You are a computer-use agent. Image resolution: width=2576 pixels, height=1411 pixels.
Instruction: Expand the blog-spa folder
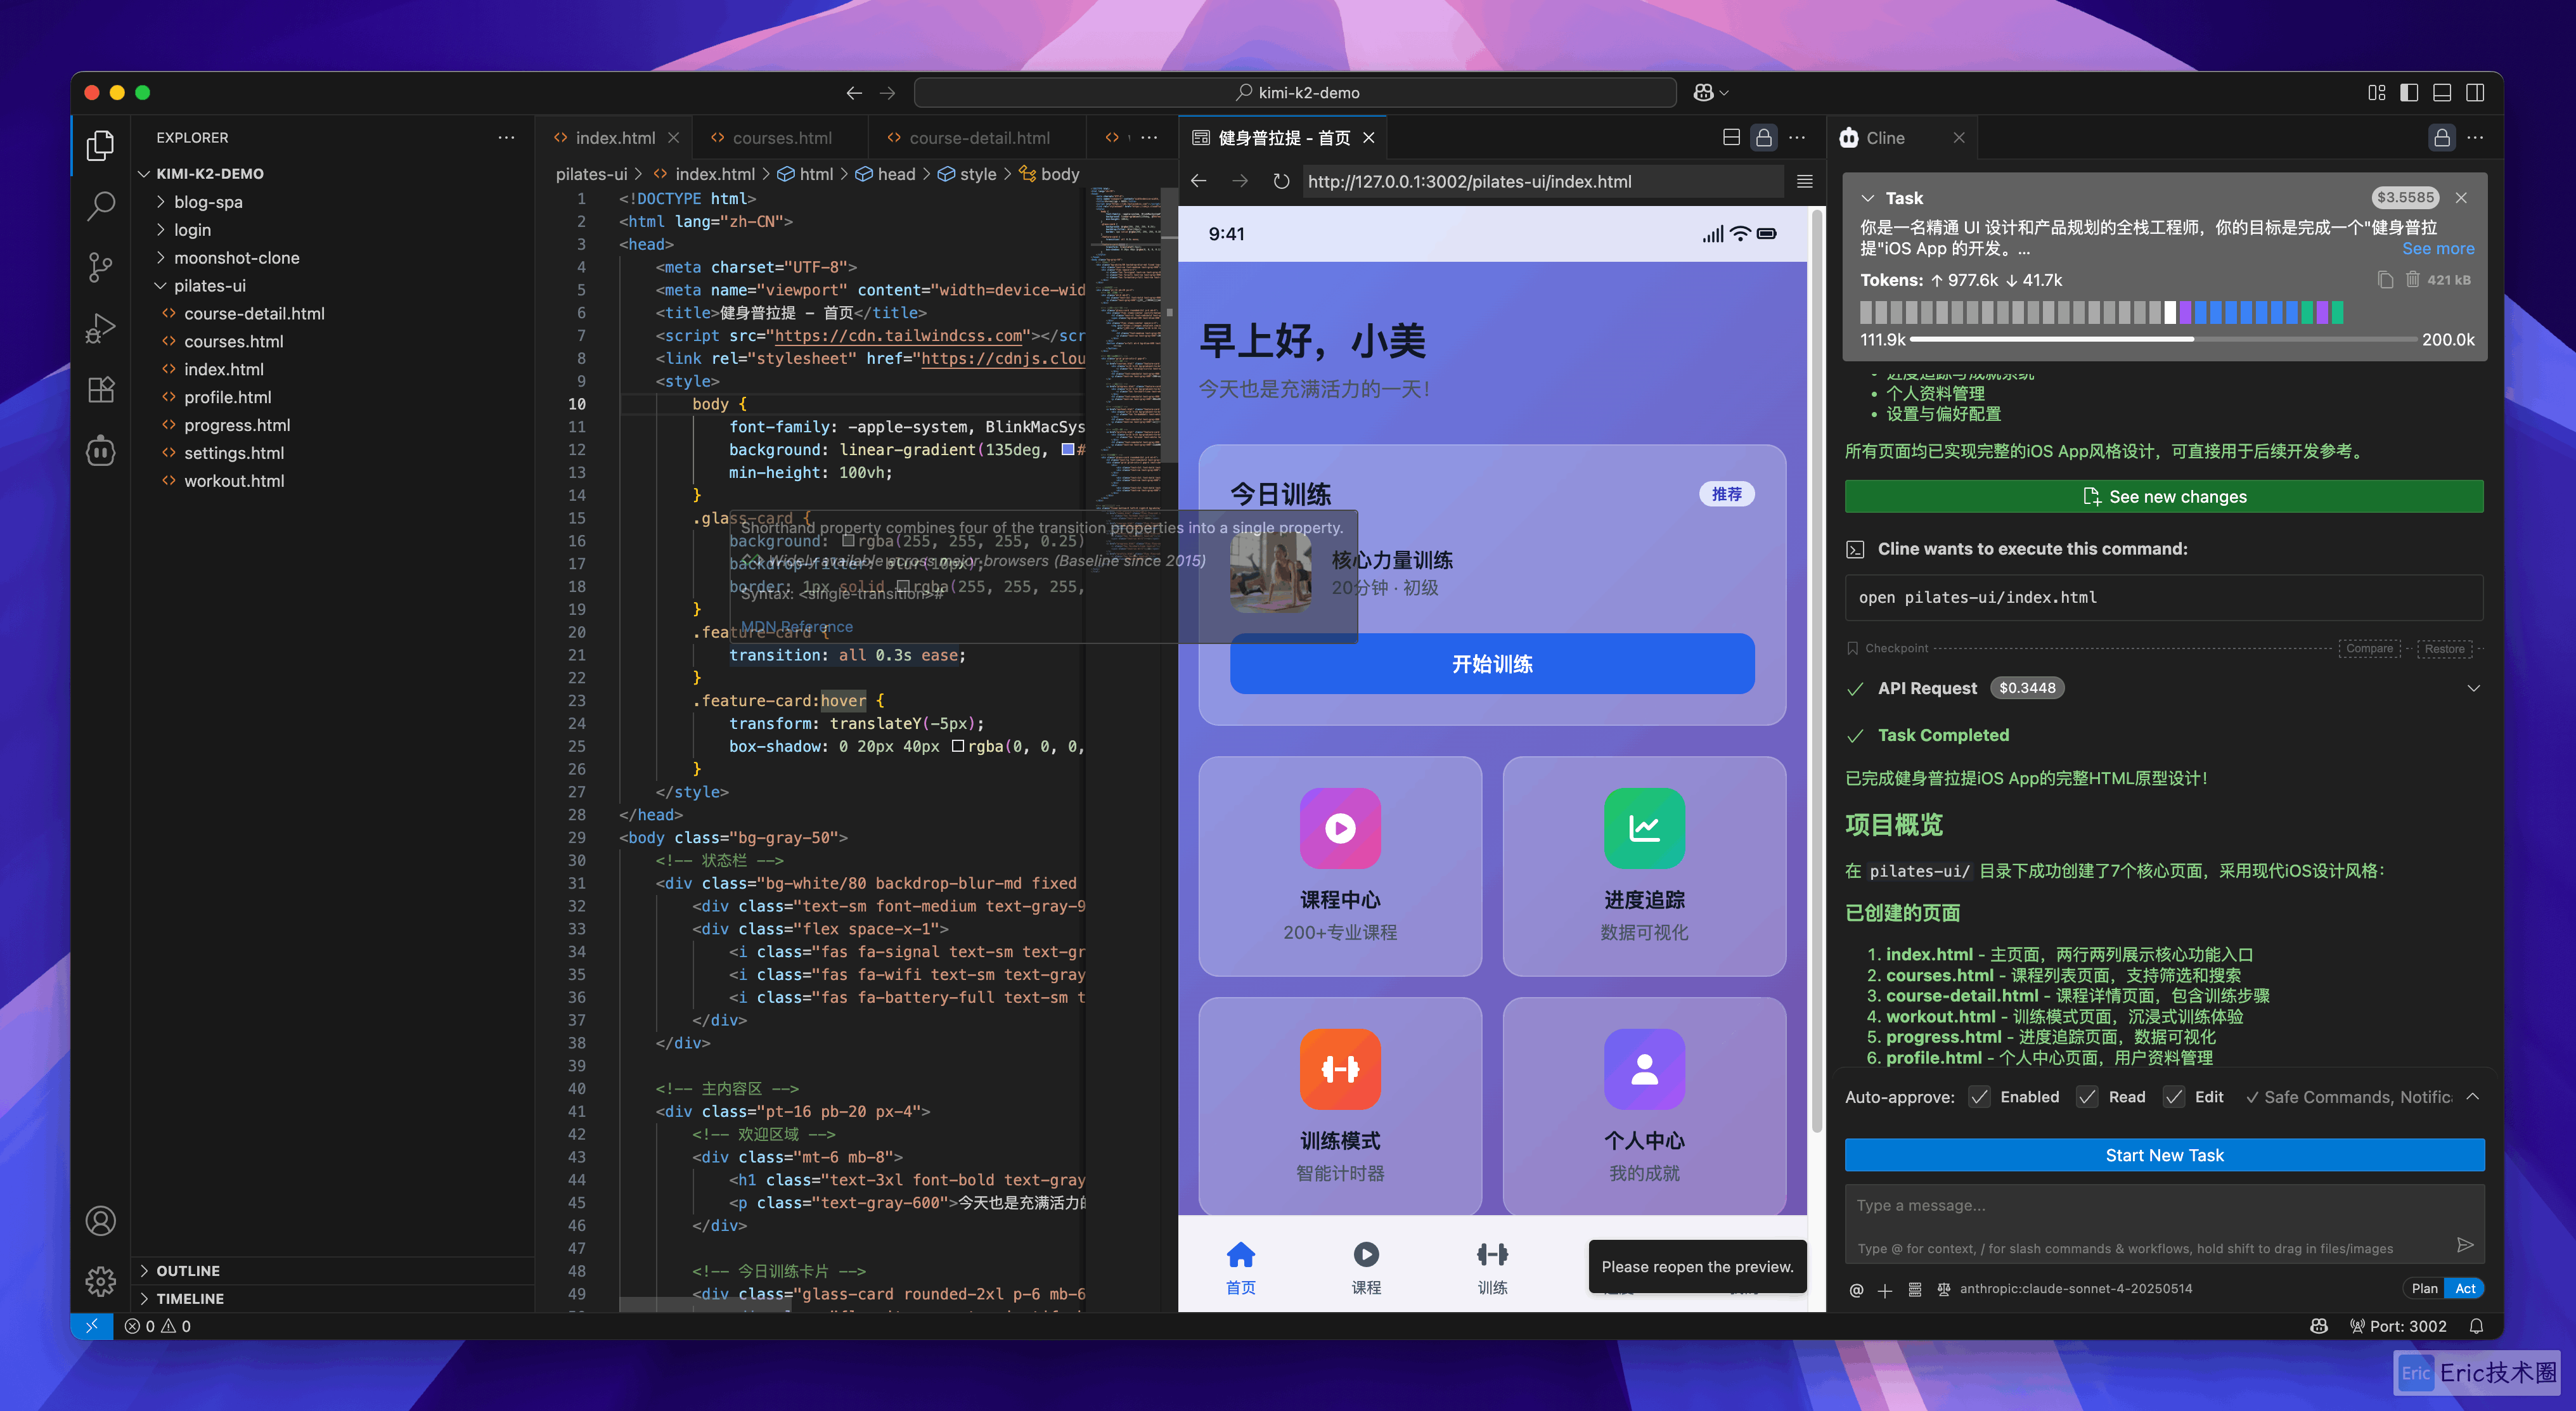point(208,202)
